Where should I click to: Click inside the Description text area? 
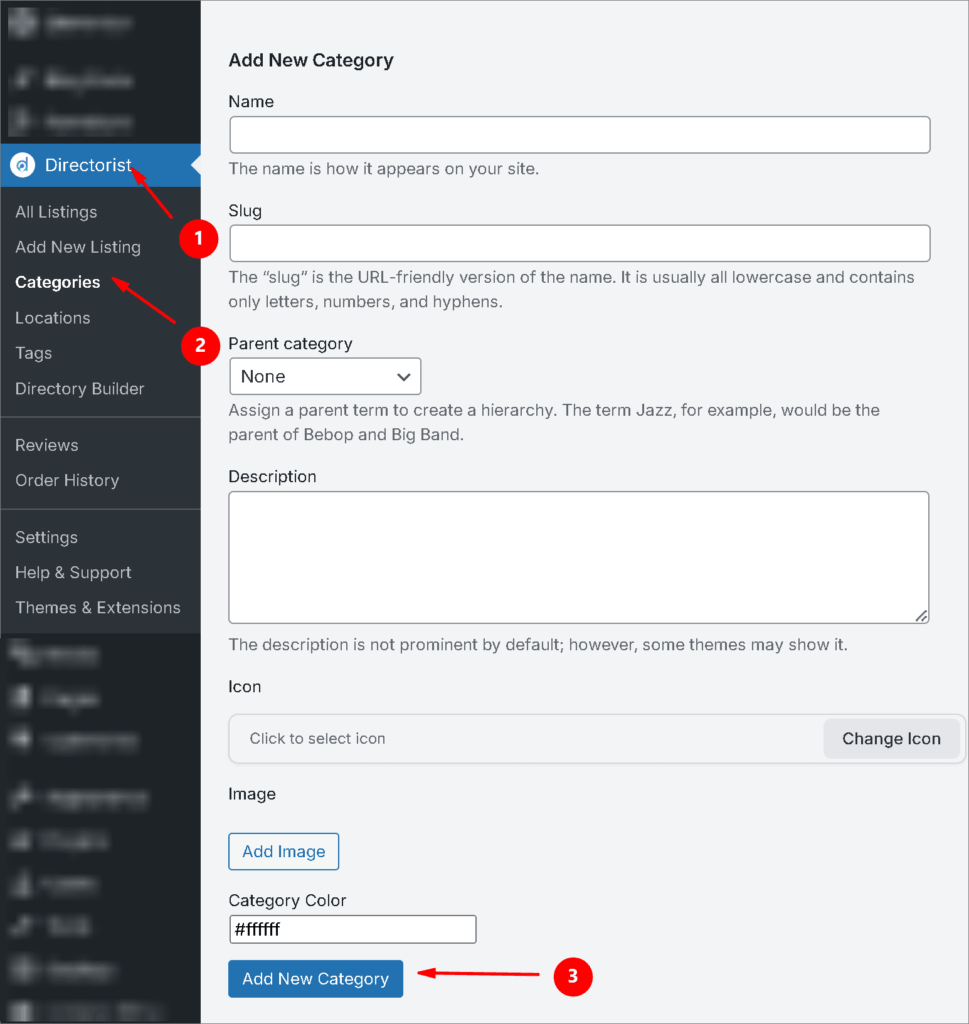pos(578,557)
